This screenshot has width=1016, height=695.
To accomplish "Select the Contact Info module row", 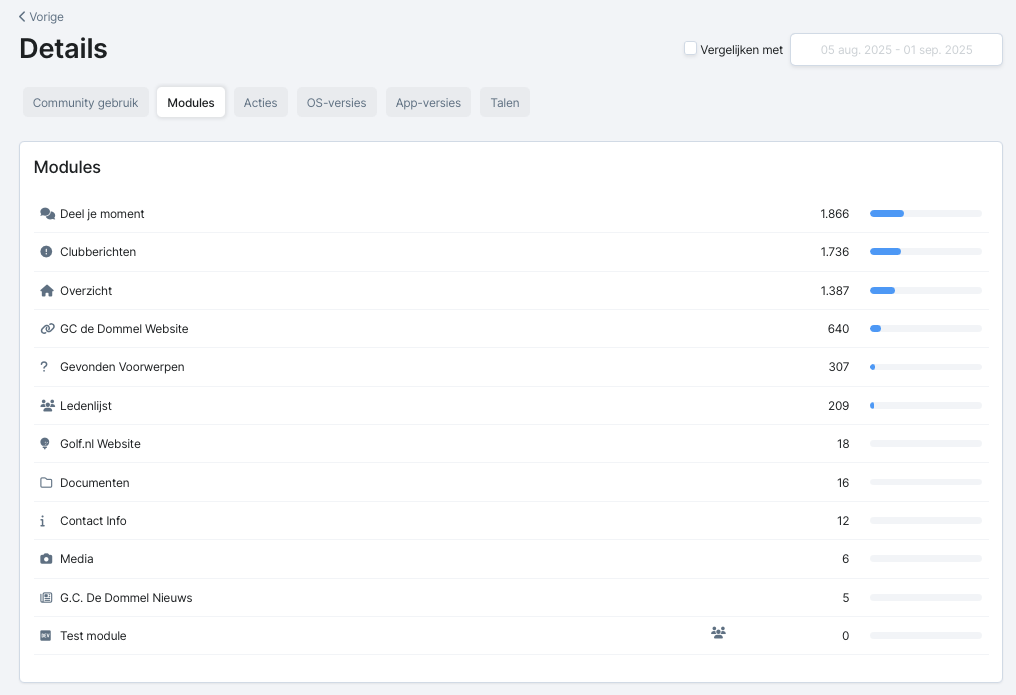I will click(x=93, y=521).
